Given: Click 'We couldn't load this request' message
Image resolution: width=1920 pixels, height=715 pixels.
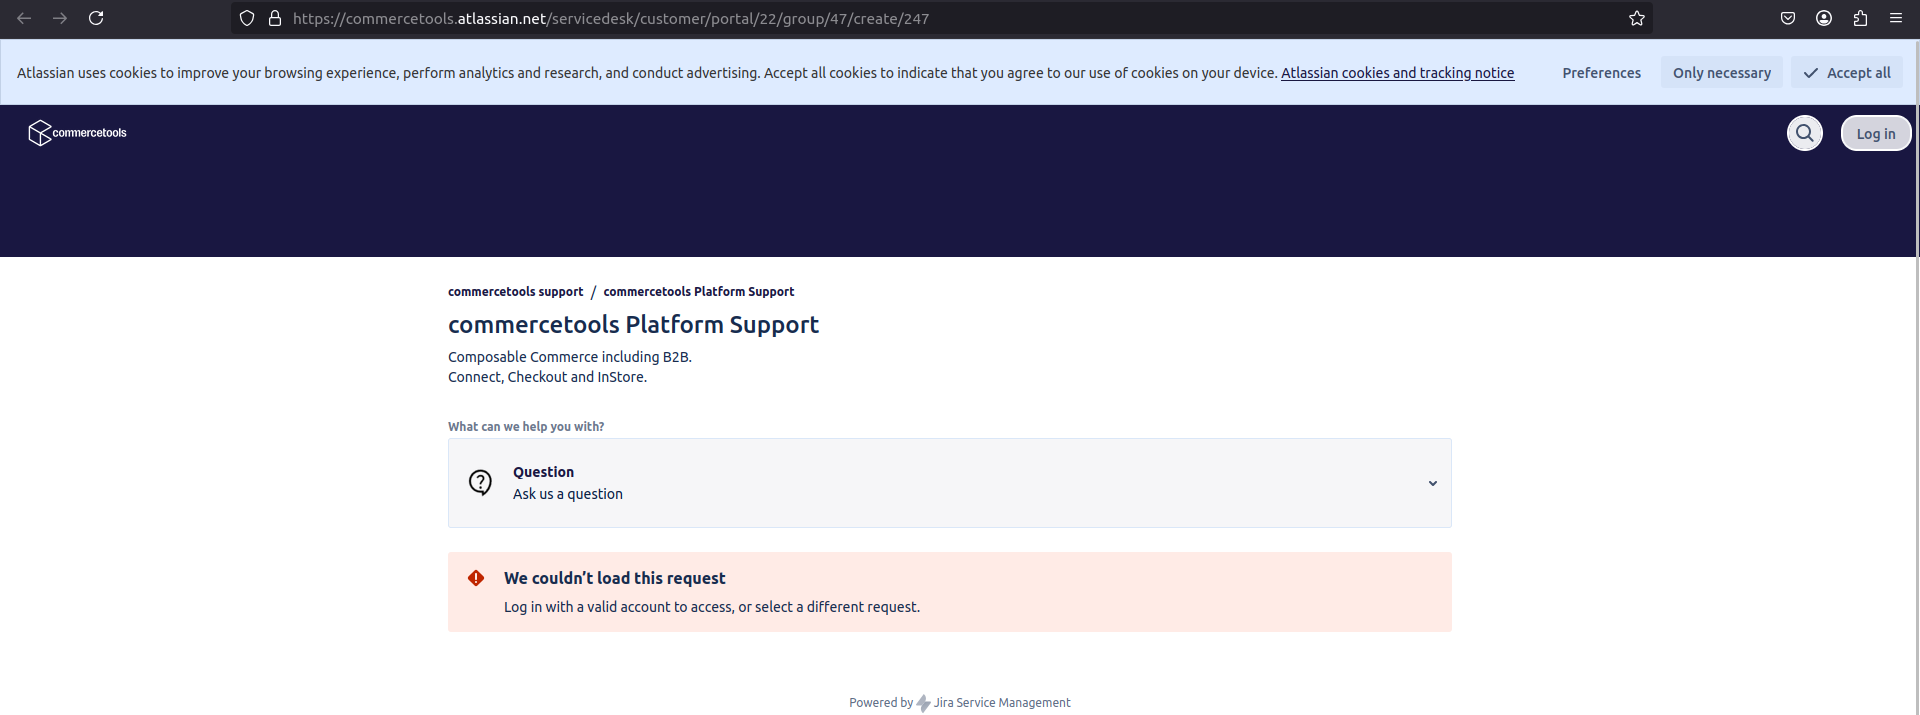Looking at the screenshot, I should pos(615,578).
